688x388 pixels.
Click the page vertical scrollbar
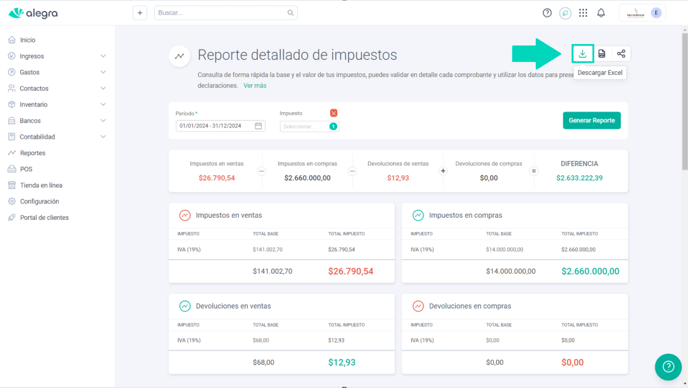click(x=684, y=100)
